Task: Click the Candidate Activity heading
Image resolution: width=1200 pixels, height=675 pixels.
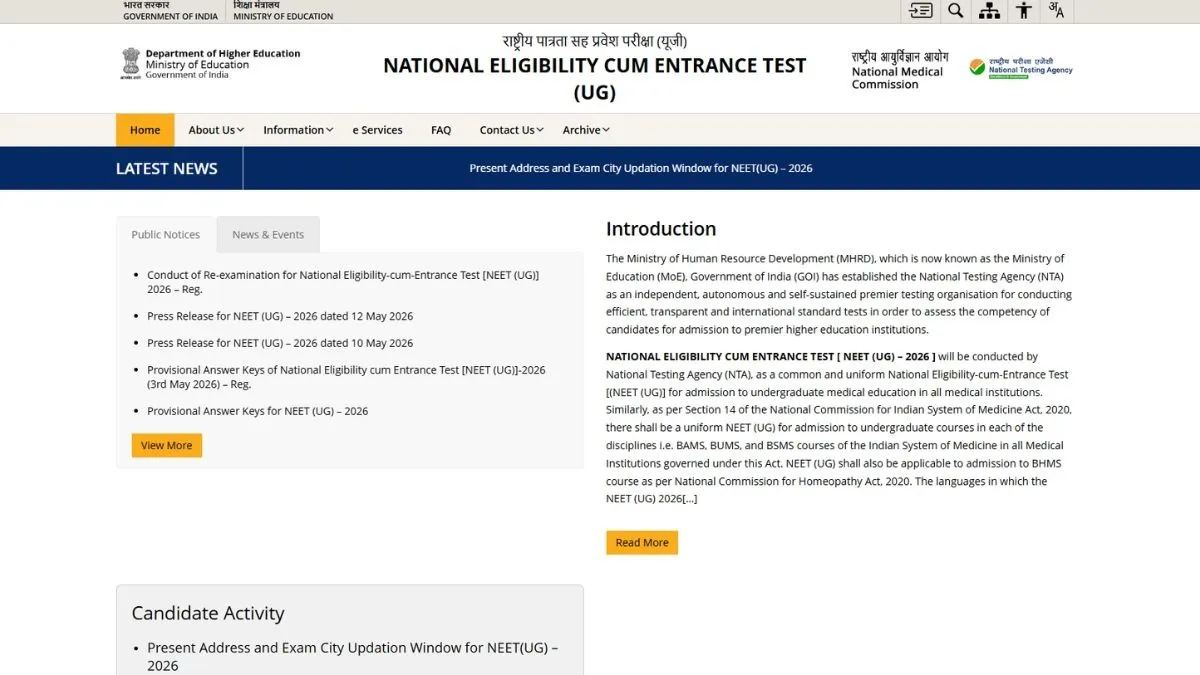Action: pyautogui.click(x=208, y=613)
